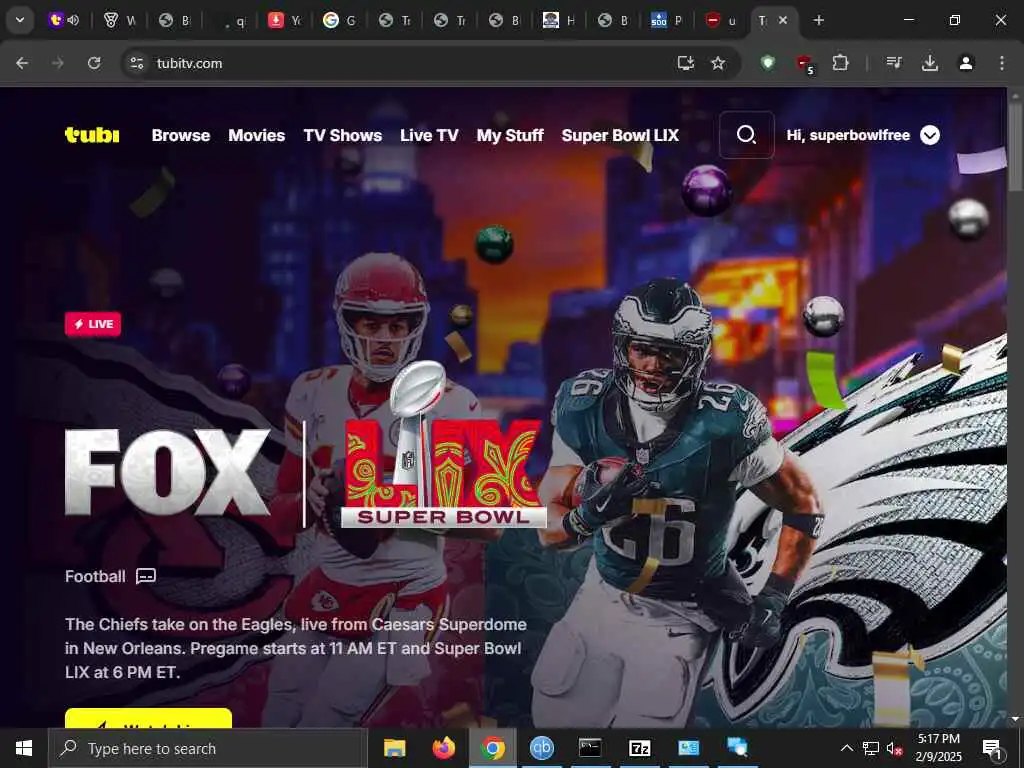This screenshot has height=768, width=1024.
Task: Open the green shield extension
Action: [768, 63]
